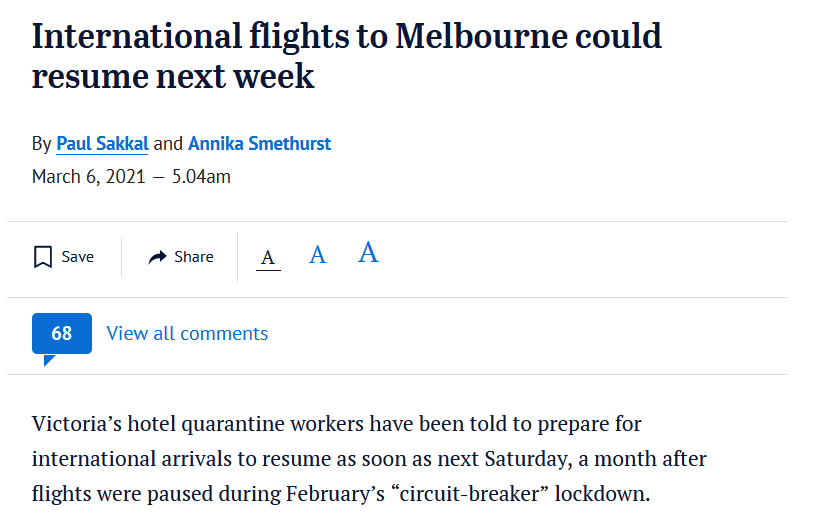Click the quoted "circuit-breaker" phrase
The image size is (832, 517).
coord(470,494)
